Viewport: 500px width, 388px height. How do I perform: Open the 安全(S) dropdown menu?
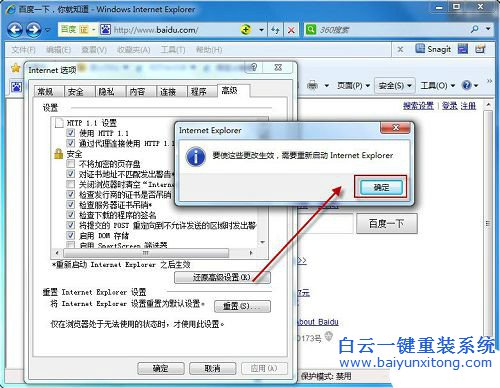coord(395,86)
